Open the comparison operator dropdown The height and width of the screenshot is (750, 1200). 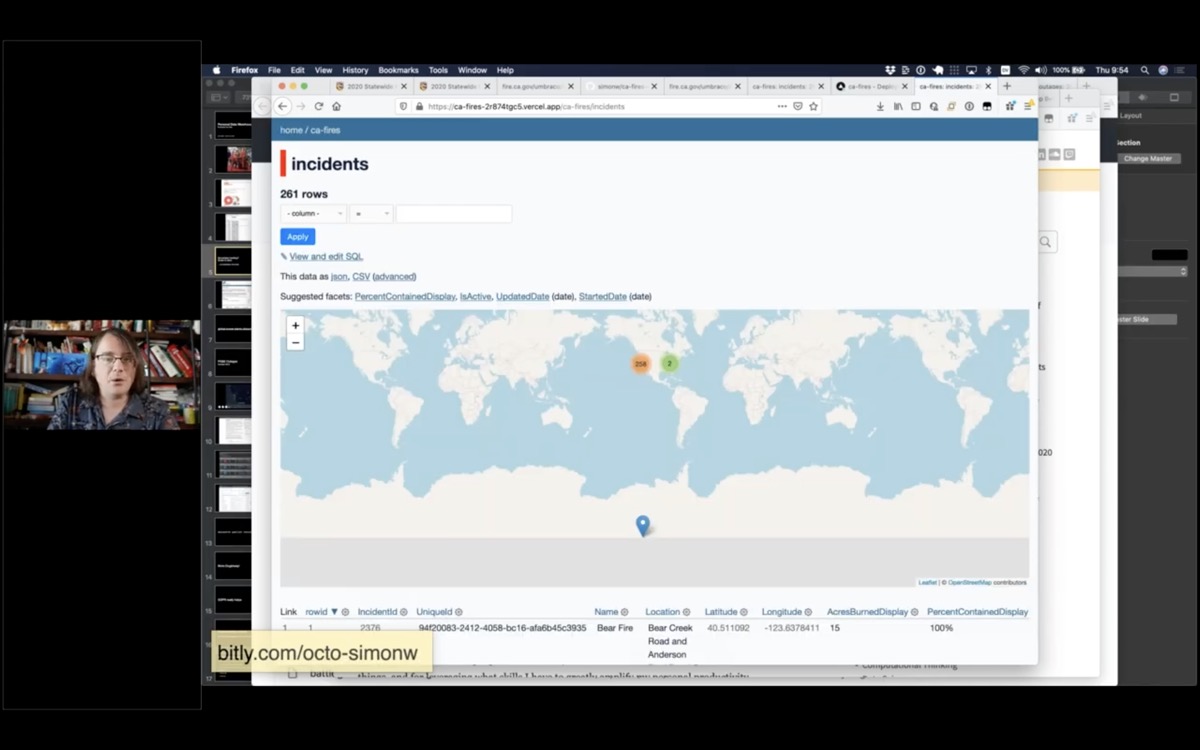coord(370,214)
